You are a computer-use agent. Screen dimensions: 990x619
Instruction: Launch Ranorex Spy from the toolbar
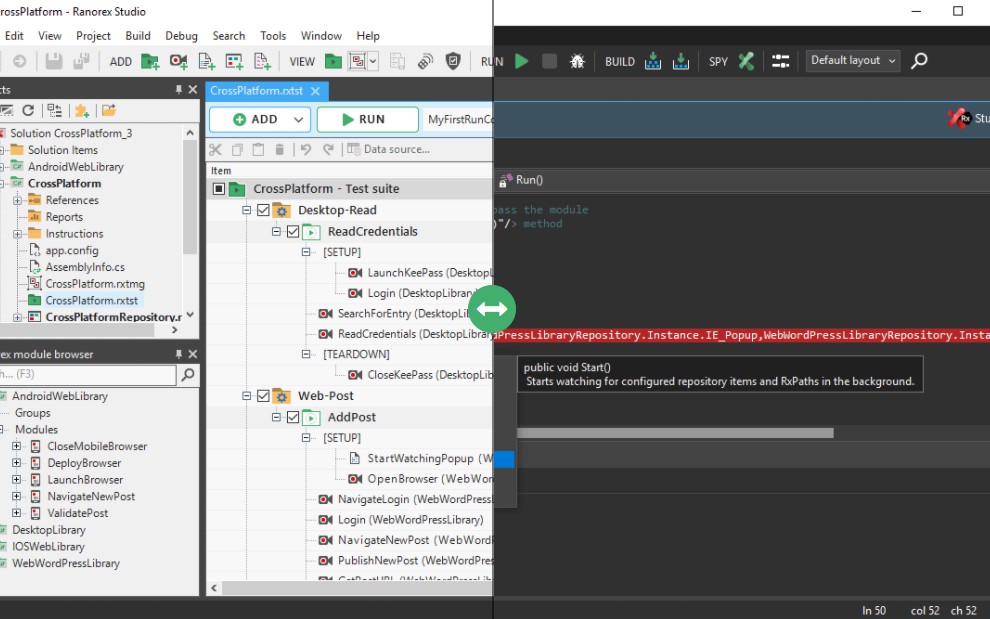(x=746, y=61)
